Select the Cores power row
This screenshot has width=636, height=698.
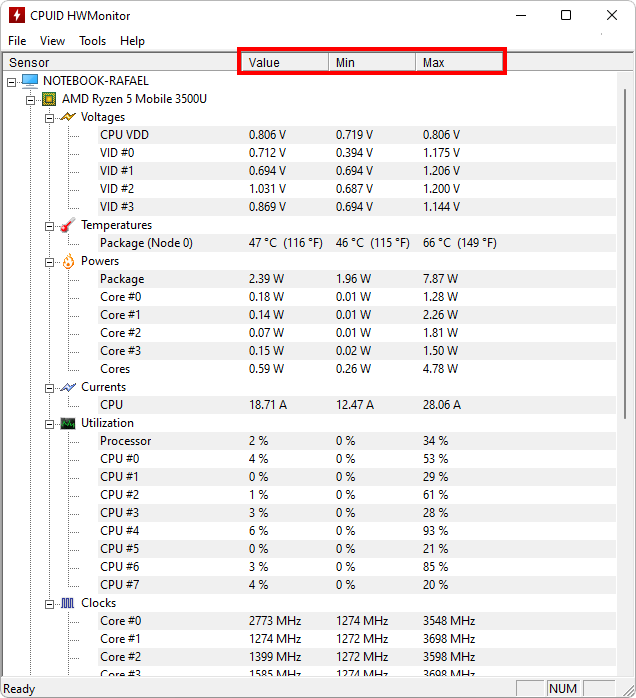tap(357, 369)
